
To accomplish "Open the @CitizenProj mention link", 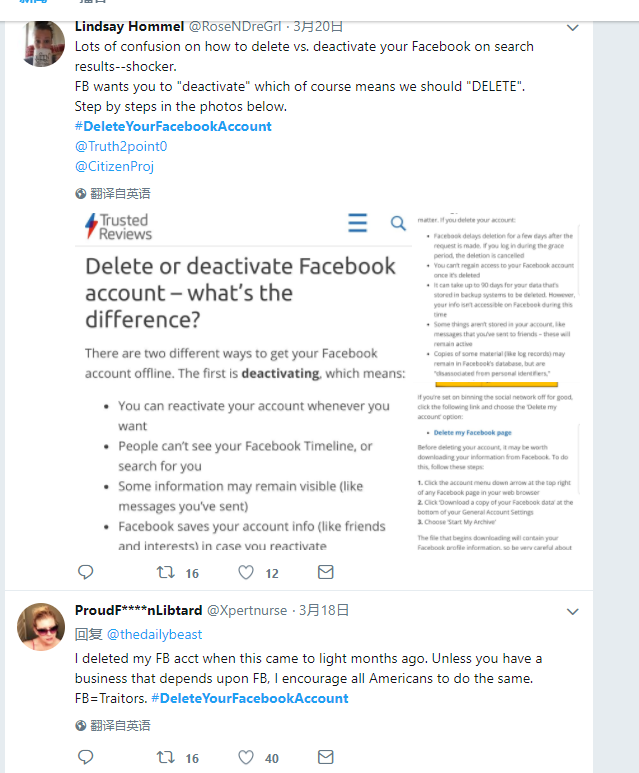I will [x=114, y=166].
